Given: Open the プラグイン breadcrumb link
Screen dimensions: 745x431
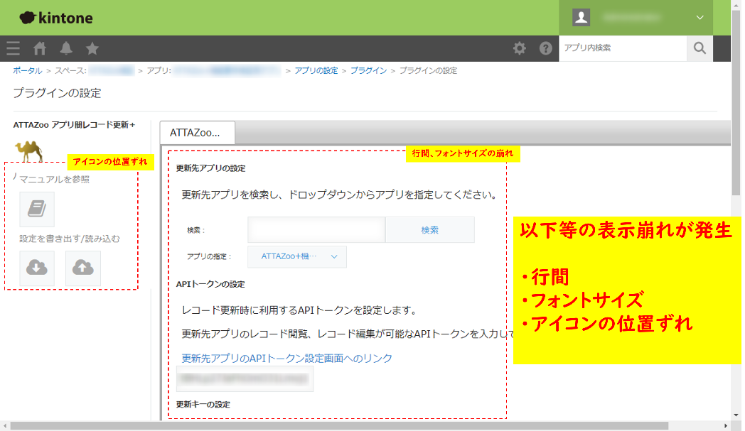Looking at the screenshot, I should coord(368,70).
